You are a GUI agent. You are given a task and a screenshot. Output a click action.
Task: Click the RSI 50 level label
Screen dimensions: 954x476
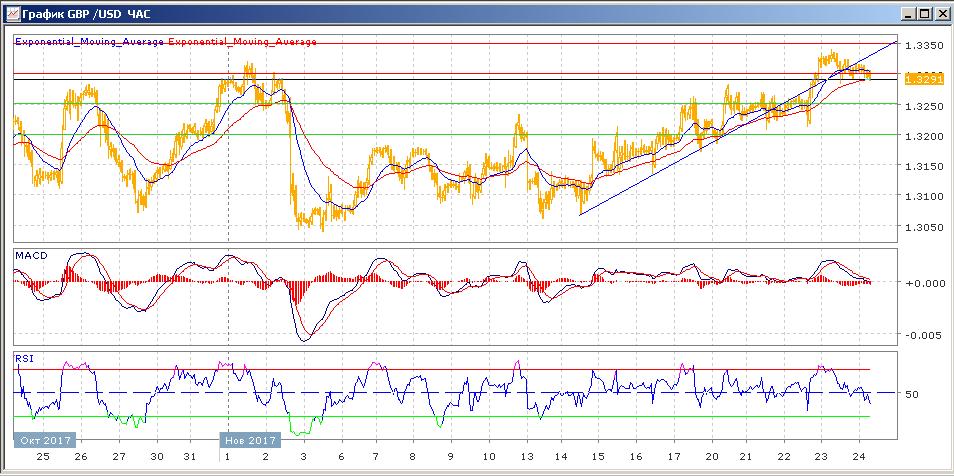pyautogui.click(x=912, y=394)
